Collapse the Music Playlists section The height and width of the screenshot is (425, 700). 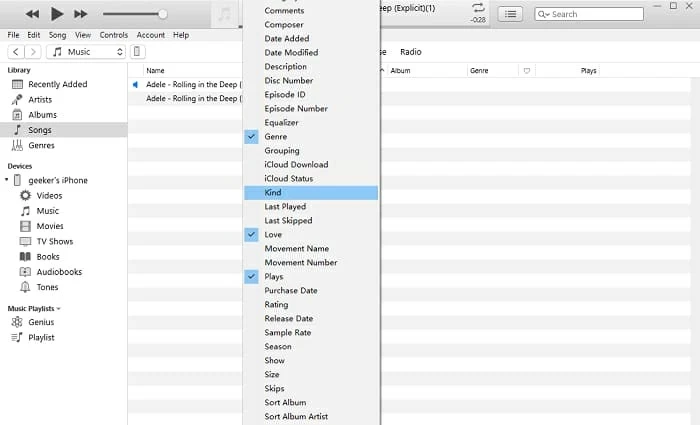(x=58, y=308)
